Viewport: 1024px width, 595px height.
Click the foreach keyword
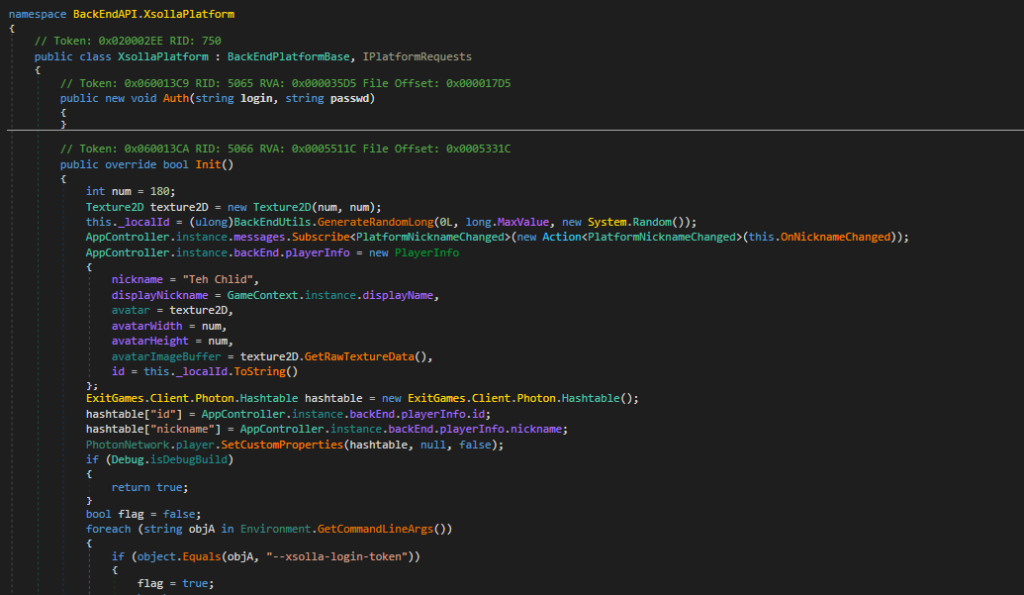[108, 528]
